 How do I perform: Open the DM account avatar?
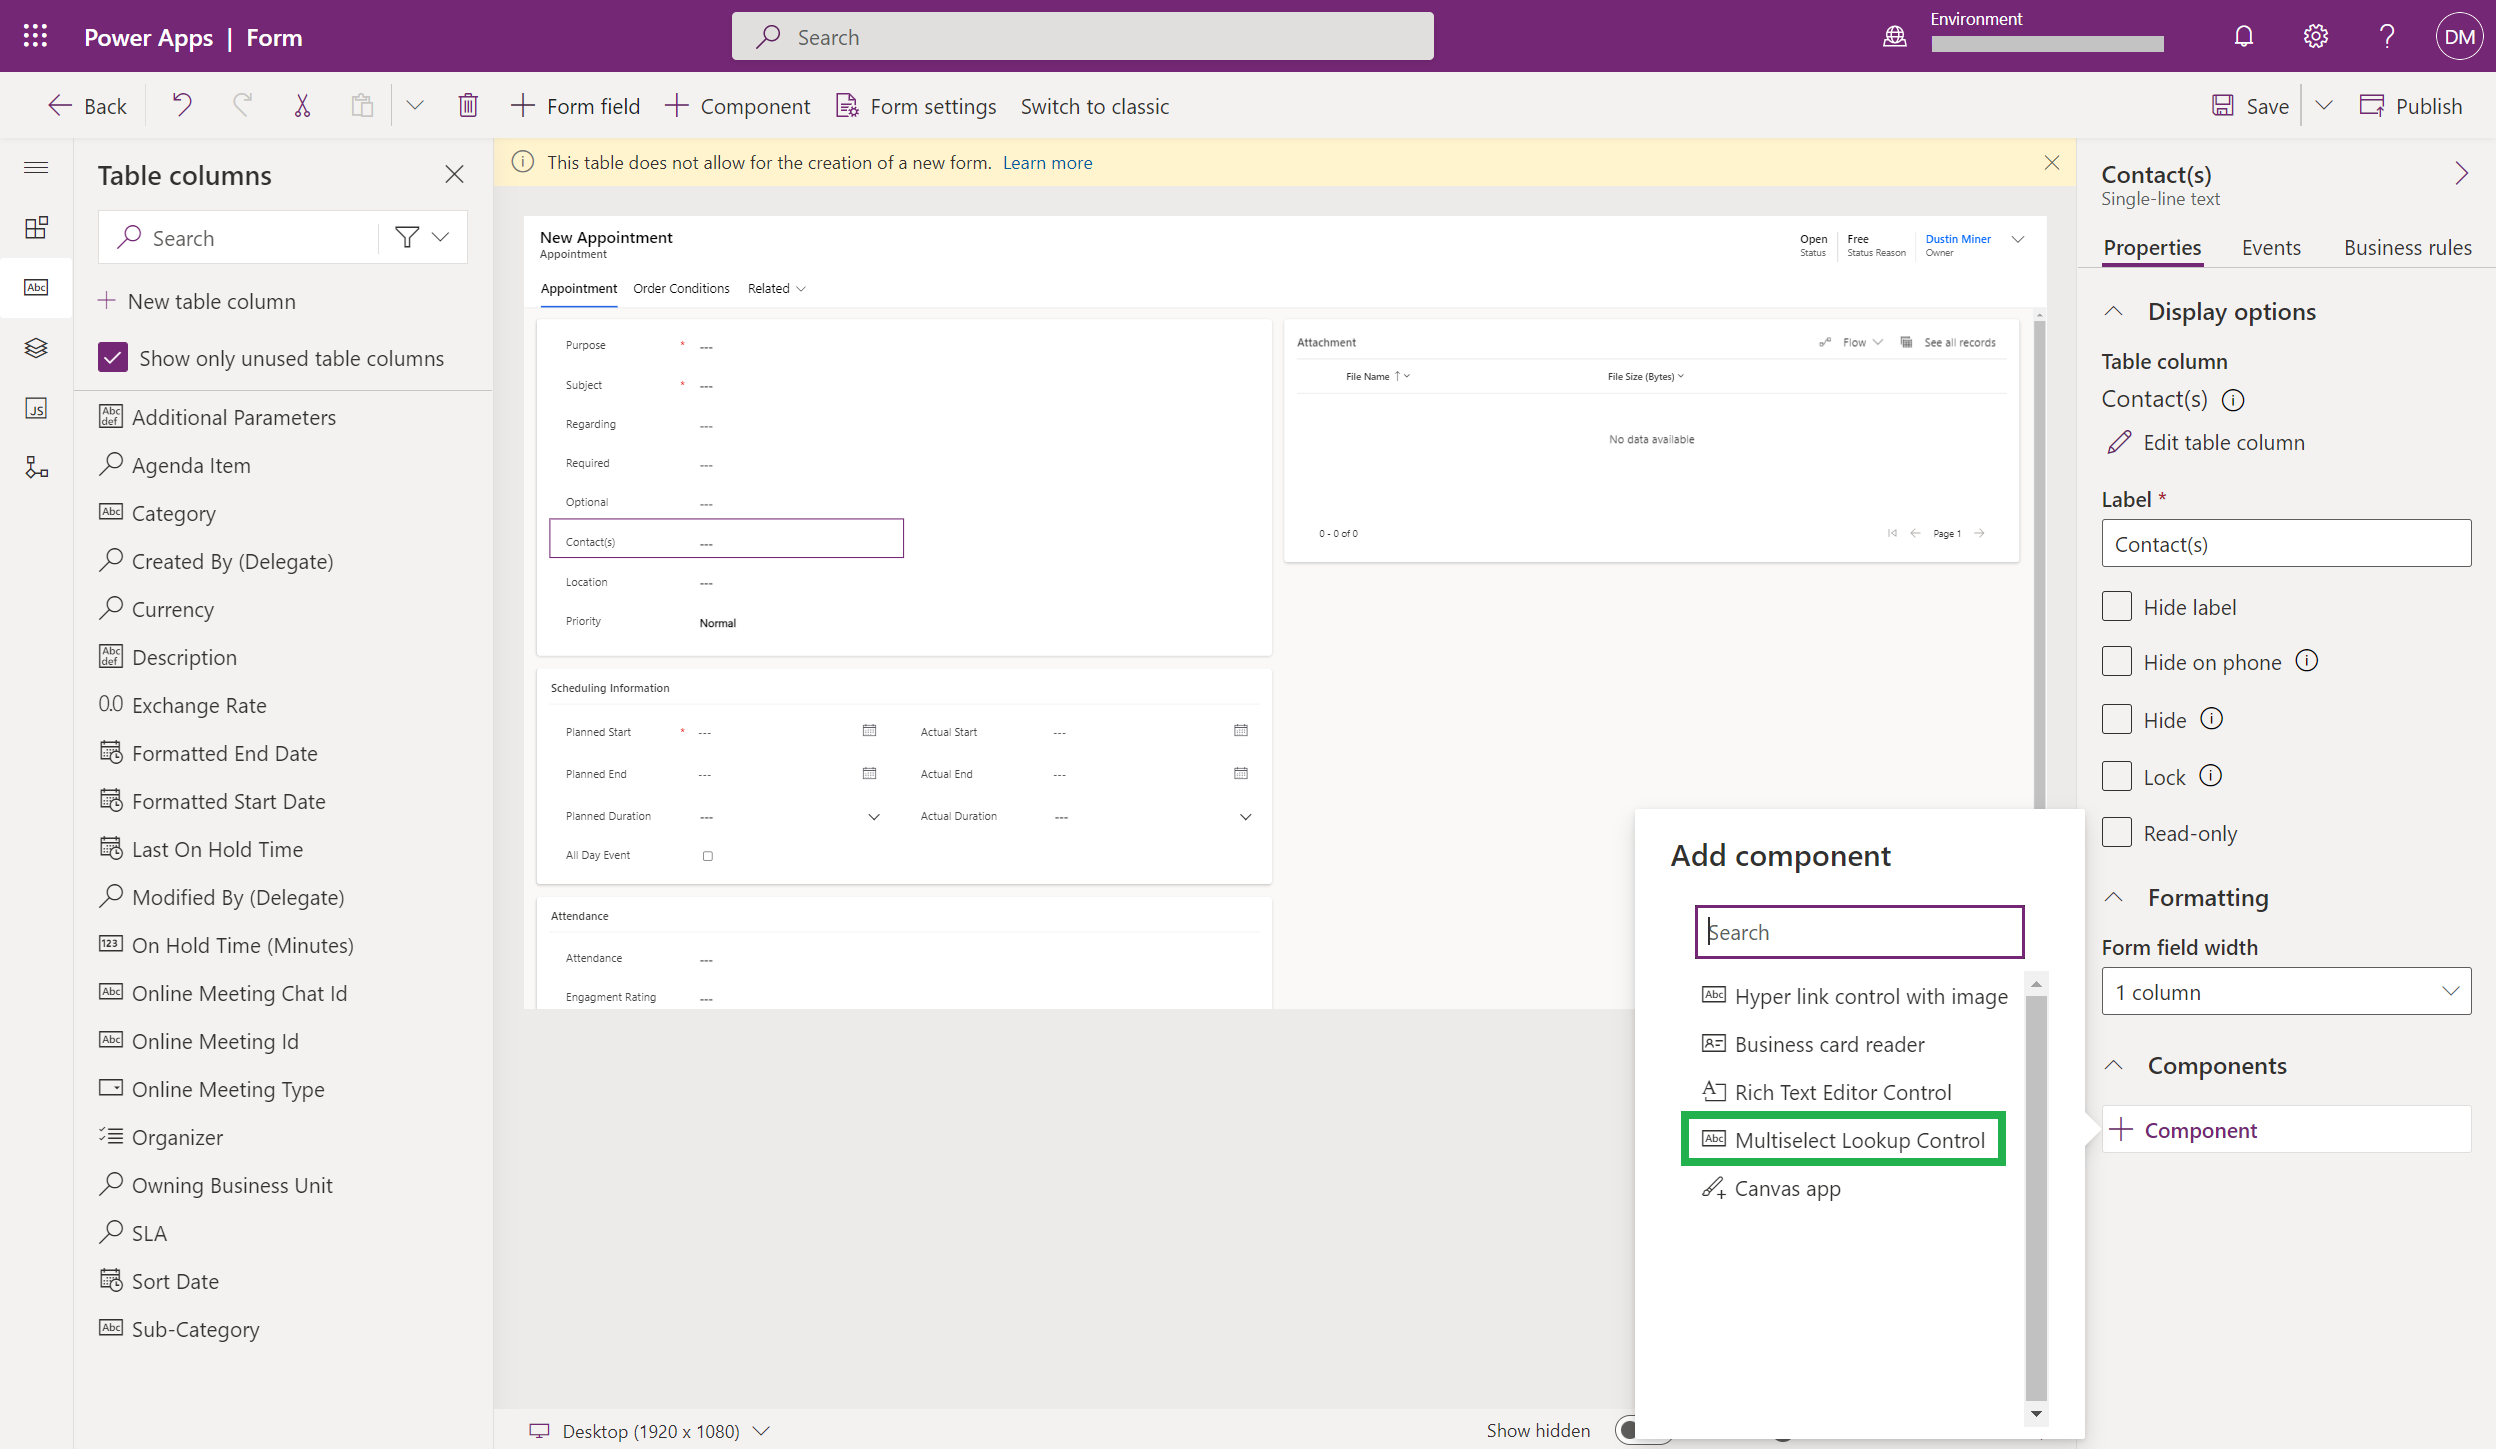[2459, 36]
